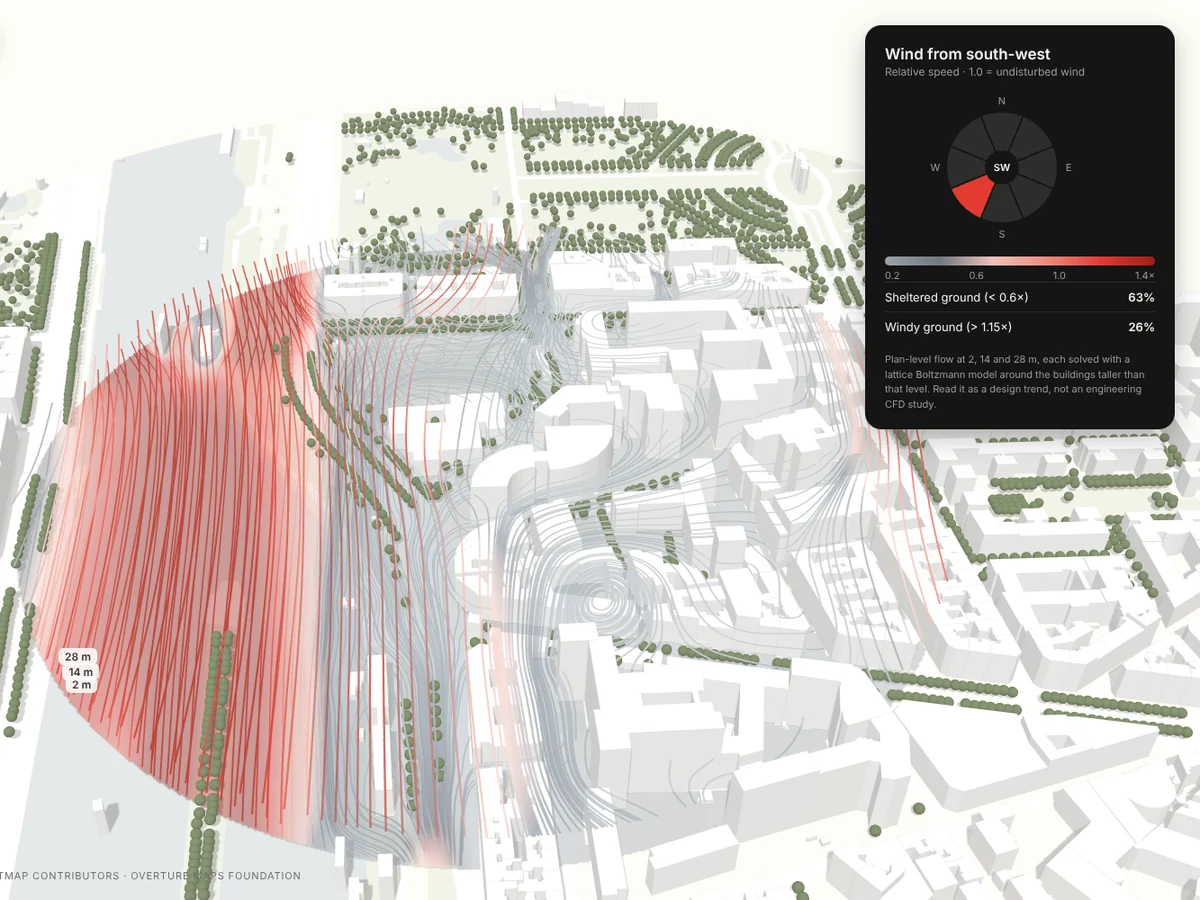Click the circular vortex in the streamlines

(x=601, y=603)
